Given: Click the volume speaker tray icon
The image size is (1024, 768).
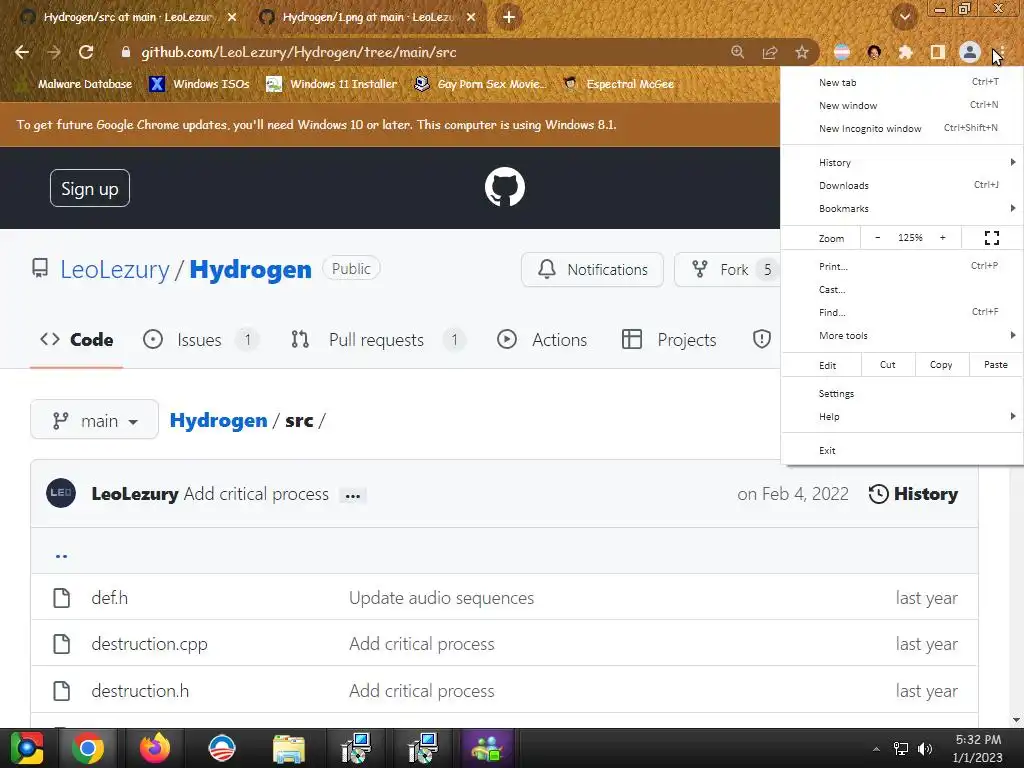Looking at the screenshot, I should [x=925, y=749].
